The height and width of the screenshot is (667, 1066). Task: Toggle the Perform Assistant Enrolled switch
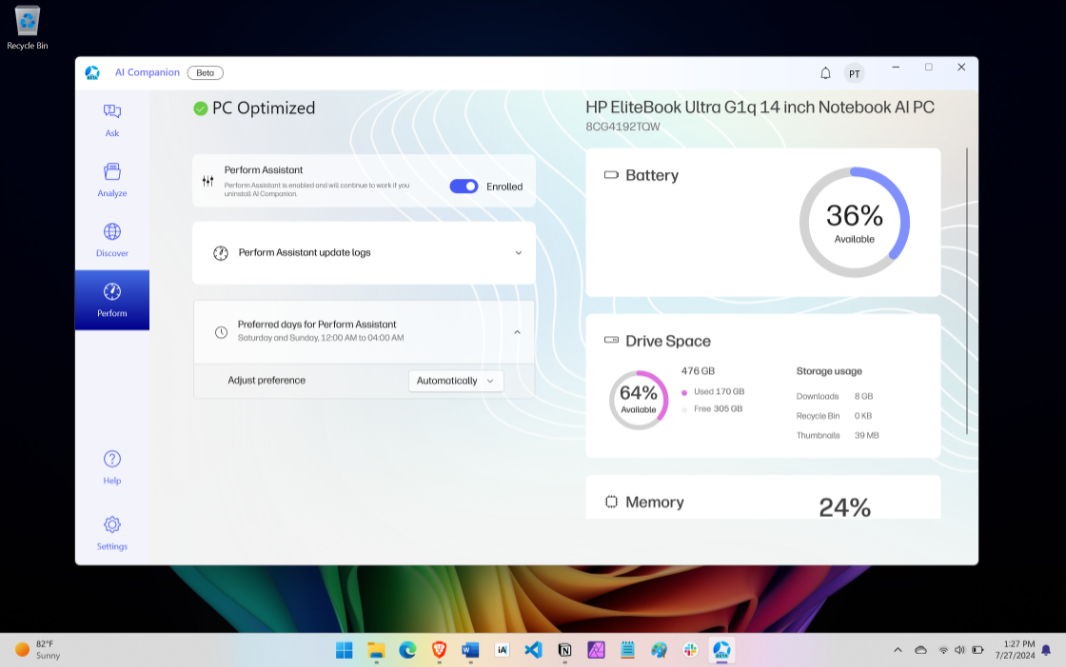[x=464, y=186]
